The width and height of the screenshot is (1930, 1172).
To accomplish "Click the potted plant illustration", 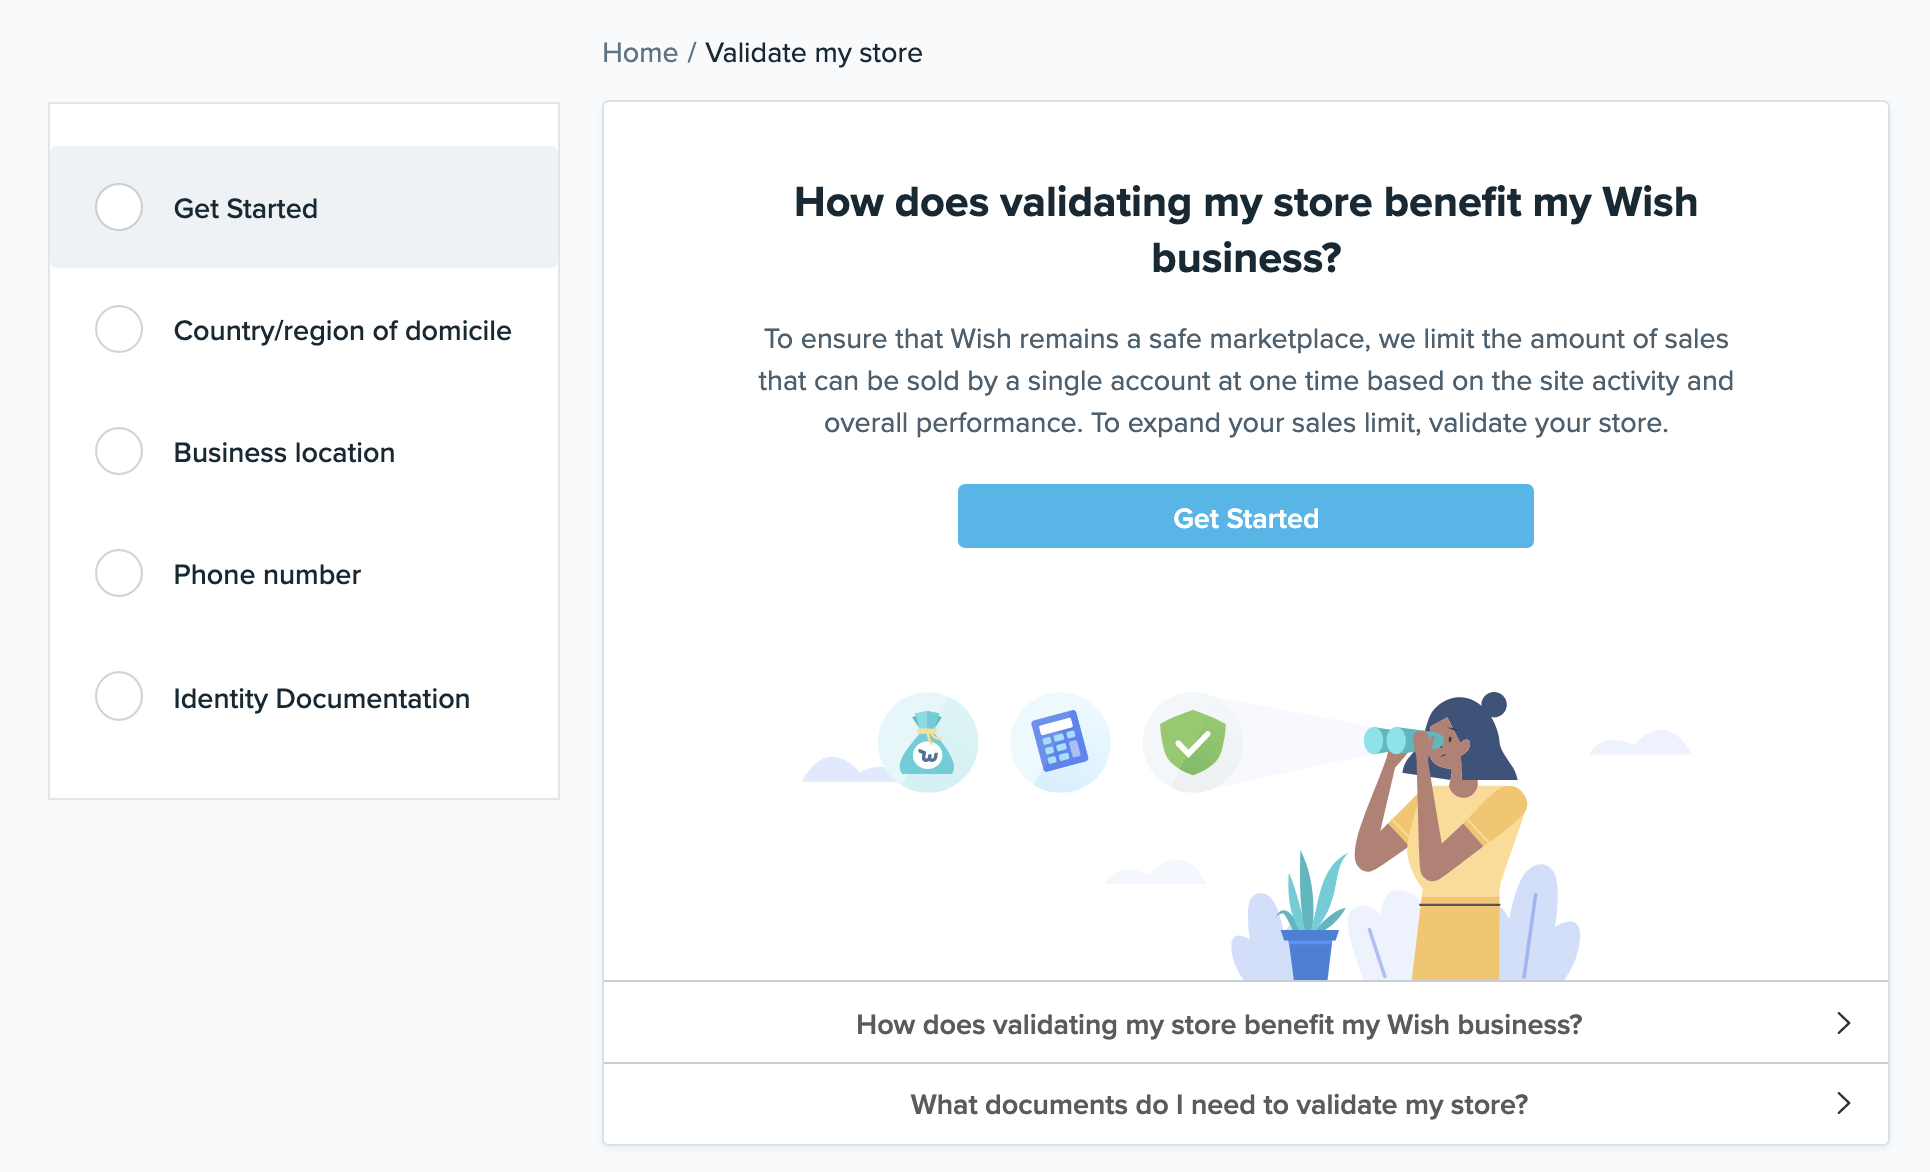I will pyautogui.click(x=1310, y=916).
